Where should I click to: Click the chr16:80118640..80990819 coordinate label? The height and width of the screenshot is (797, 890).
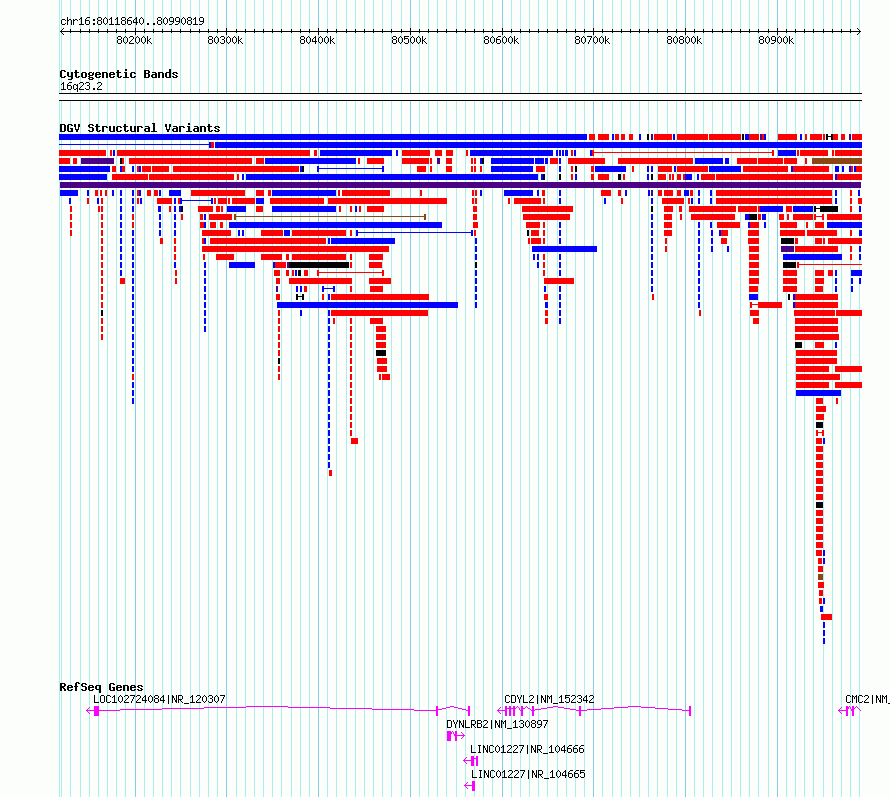[132, 22]
